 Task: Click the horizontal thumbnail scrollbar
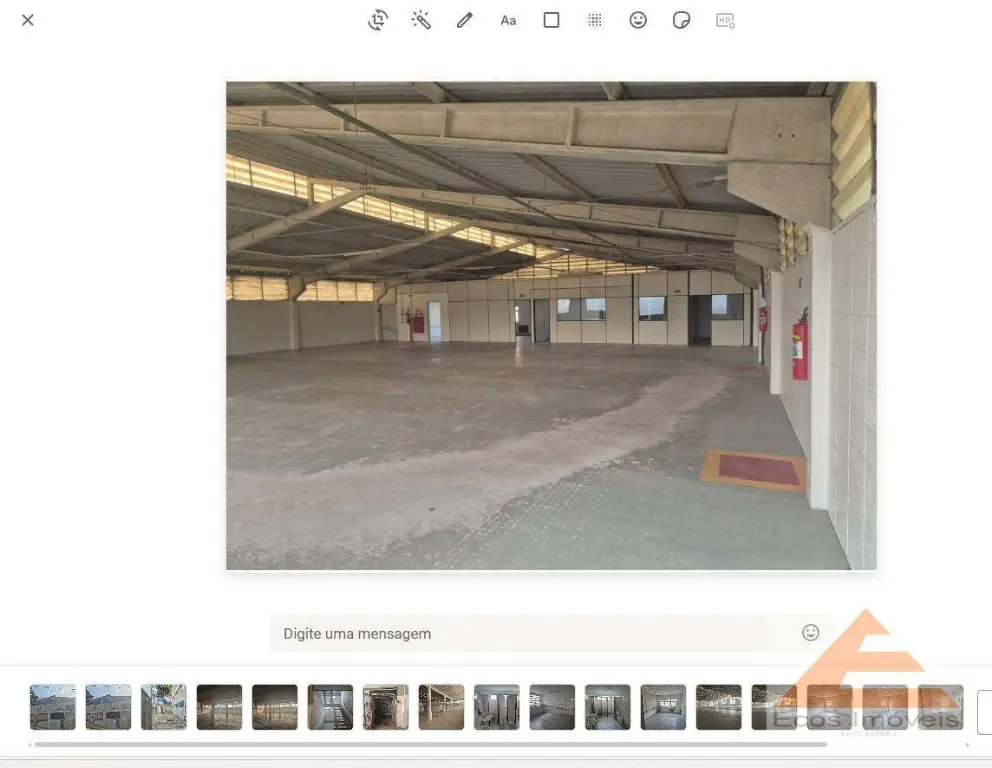(430, 745)
